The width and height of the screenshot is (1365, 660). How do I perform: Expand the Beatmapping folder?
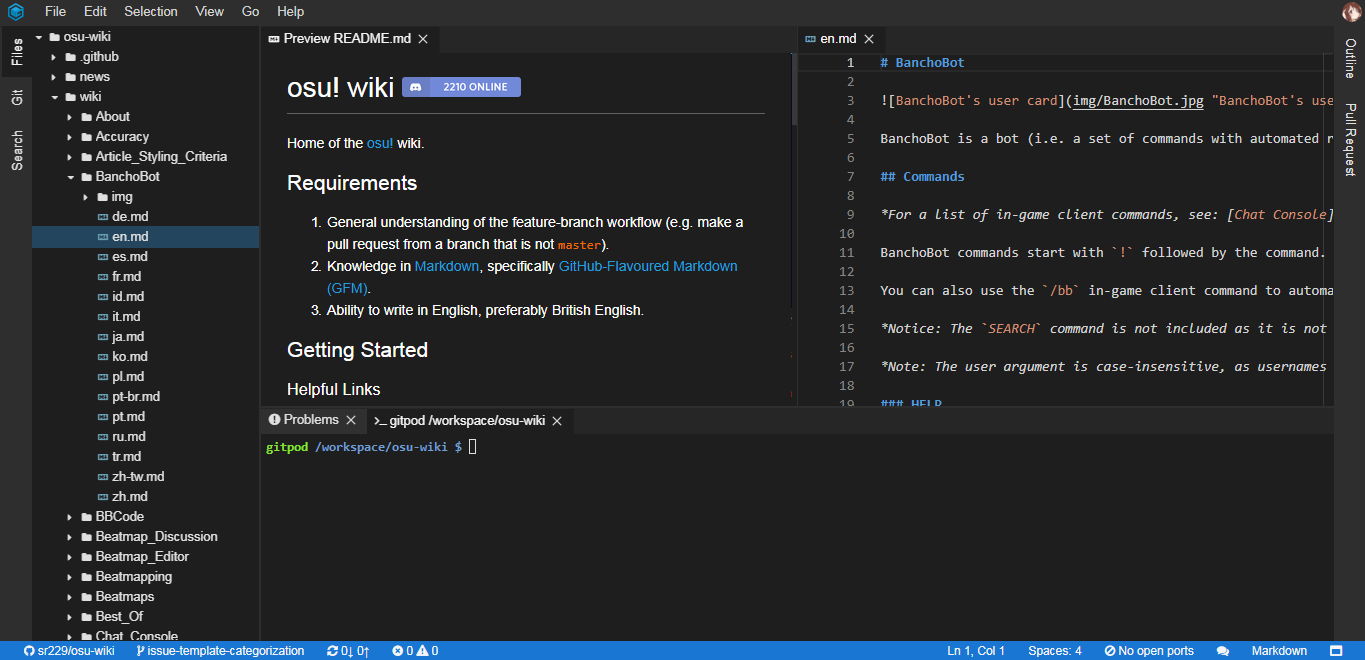pos(70,577)
